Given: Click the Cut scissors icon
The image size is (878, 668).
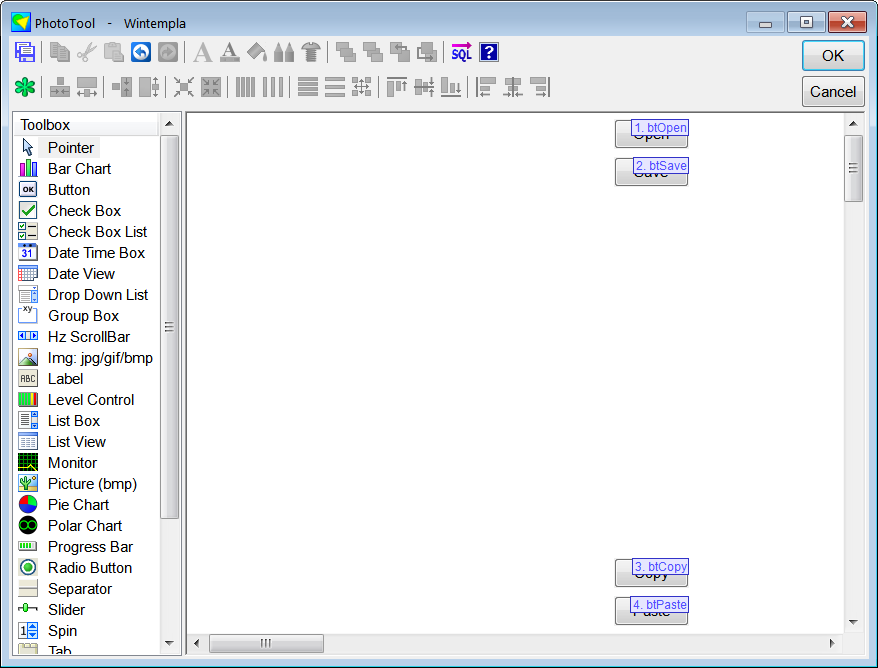Looking at the screenshot, I should 86,53.
